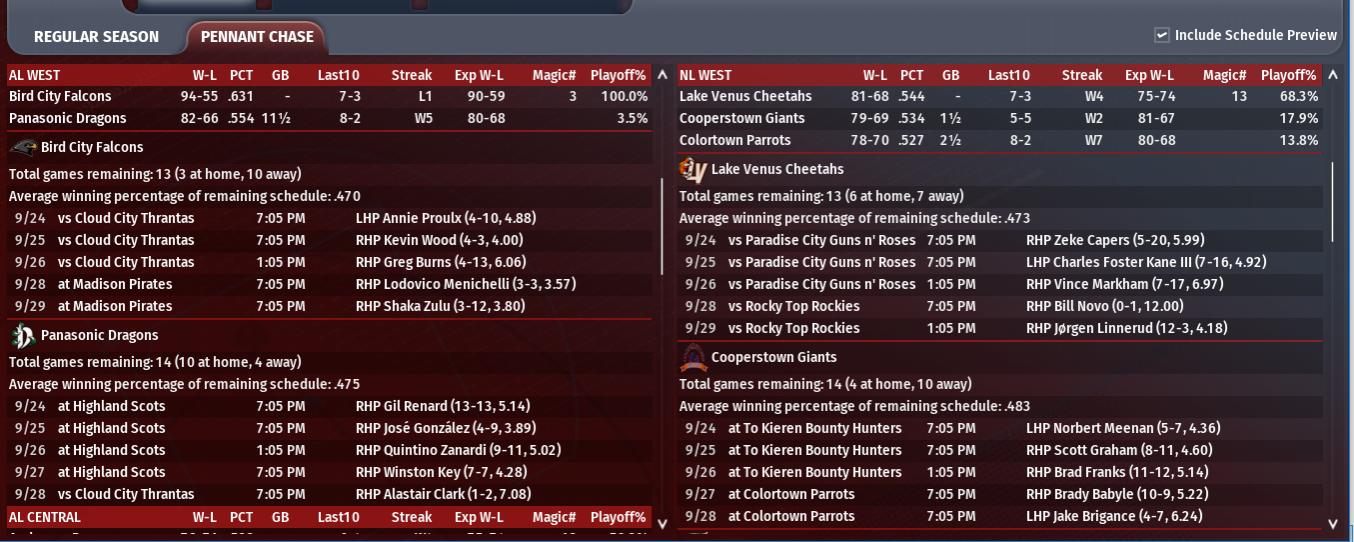Select the Pennant Chase tab

(257, 37)
